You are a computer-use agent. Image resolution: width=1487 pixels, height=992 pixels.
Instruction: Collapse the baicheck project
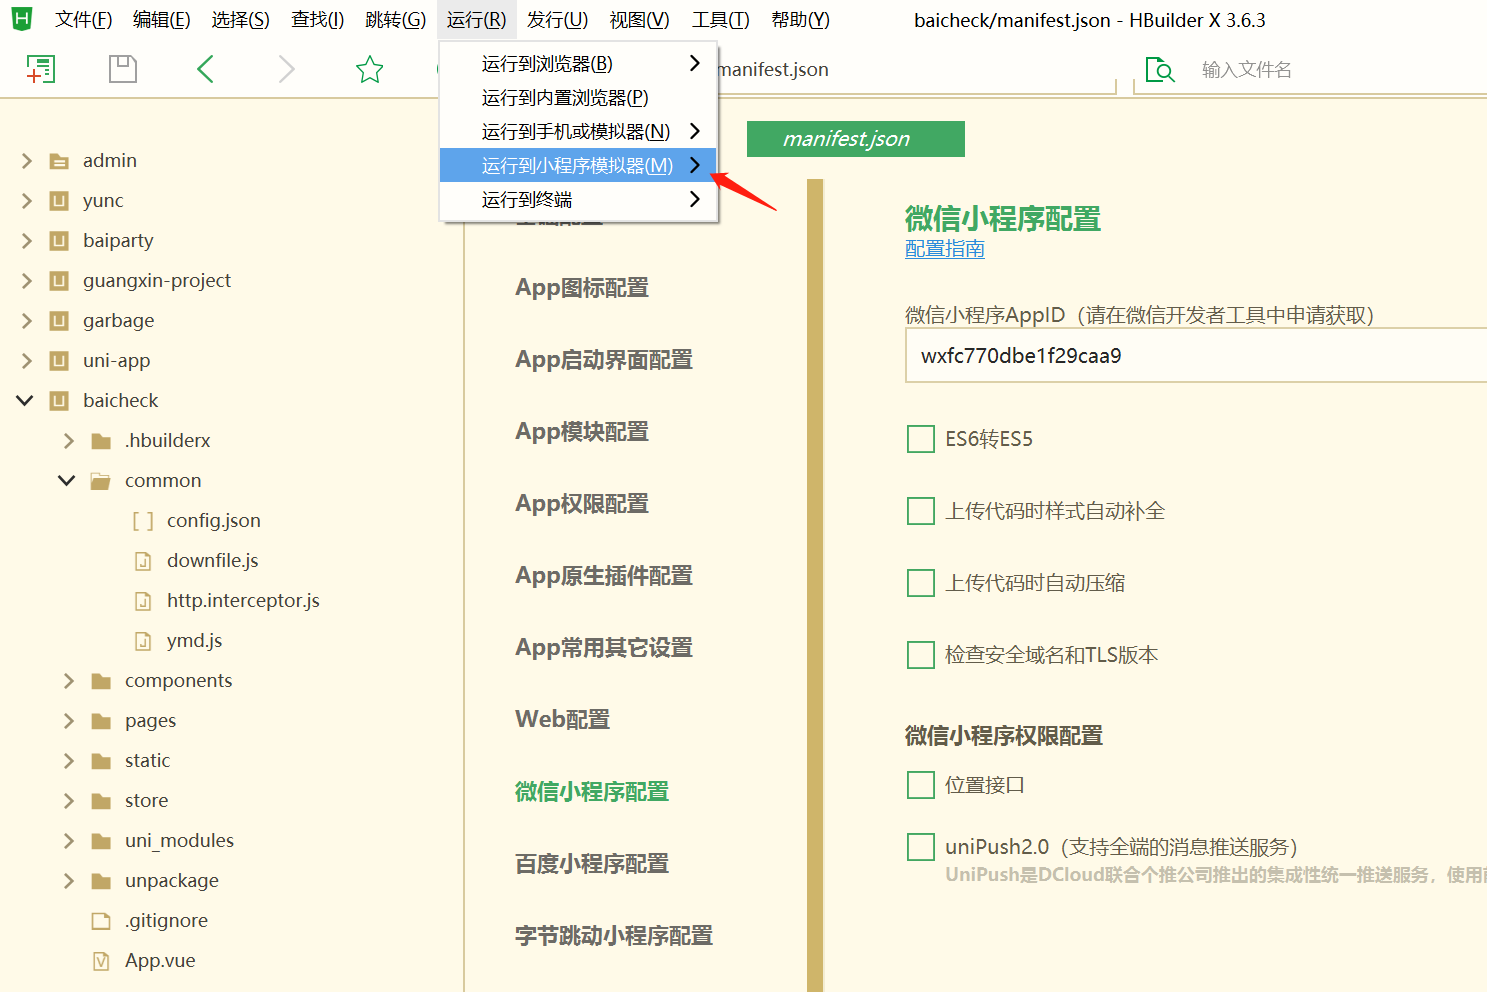tap(25, 401)
